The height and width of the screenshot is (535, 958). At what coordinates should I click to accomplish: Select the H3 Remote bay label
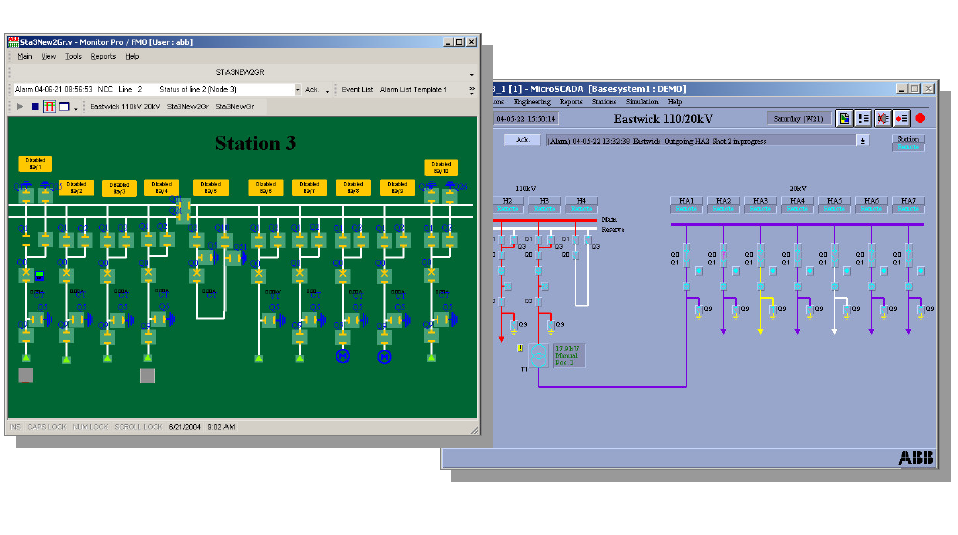click(x=544, y=205)
